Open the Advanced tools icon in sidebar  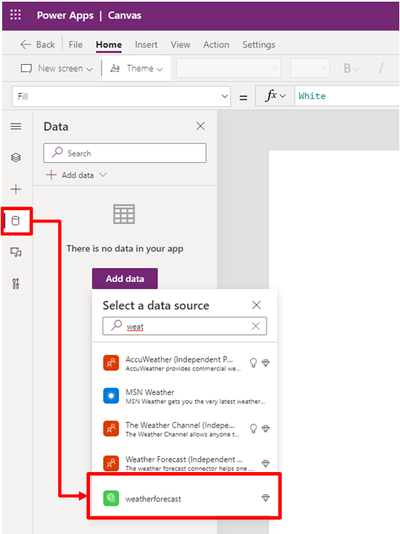pyautogui.click(x=16, y=284)
